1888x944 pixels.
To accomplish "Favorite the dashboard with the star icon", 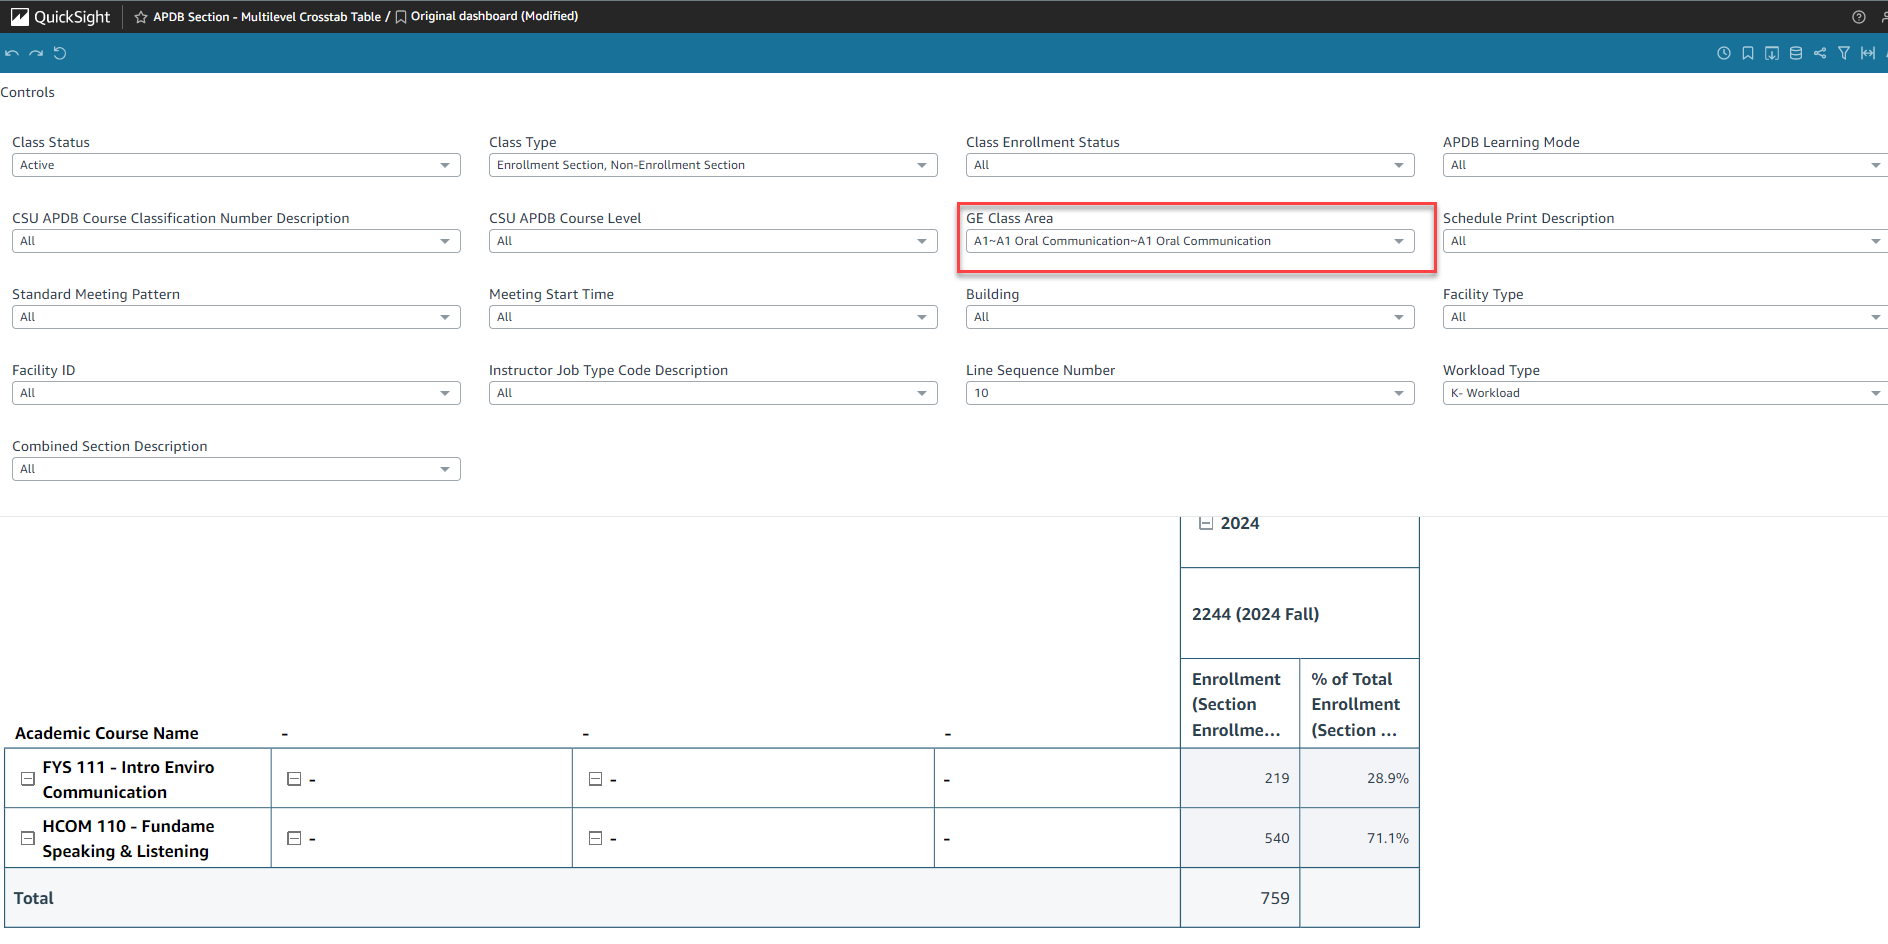I will (141, 17).
